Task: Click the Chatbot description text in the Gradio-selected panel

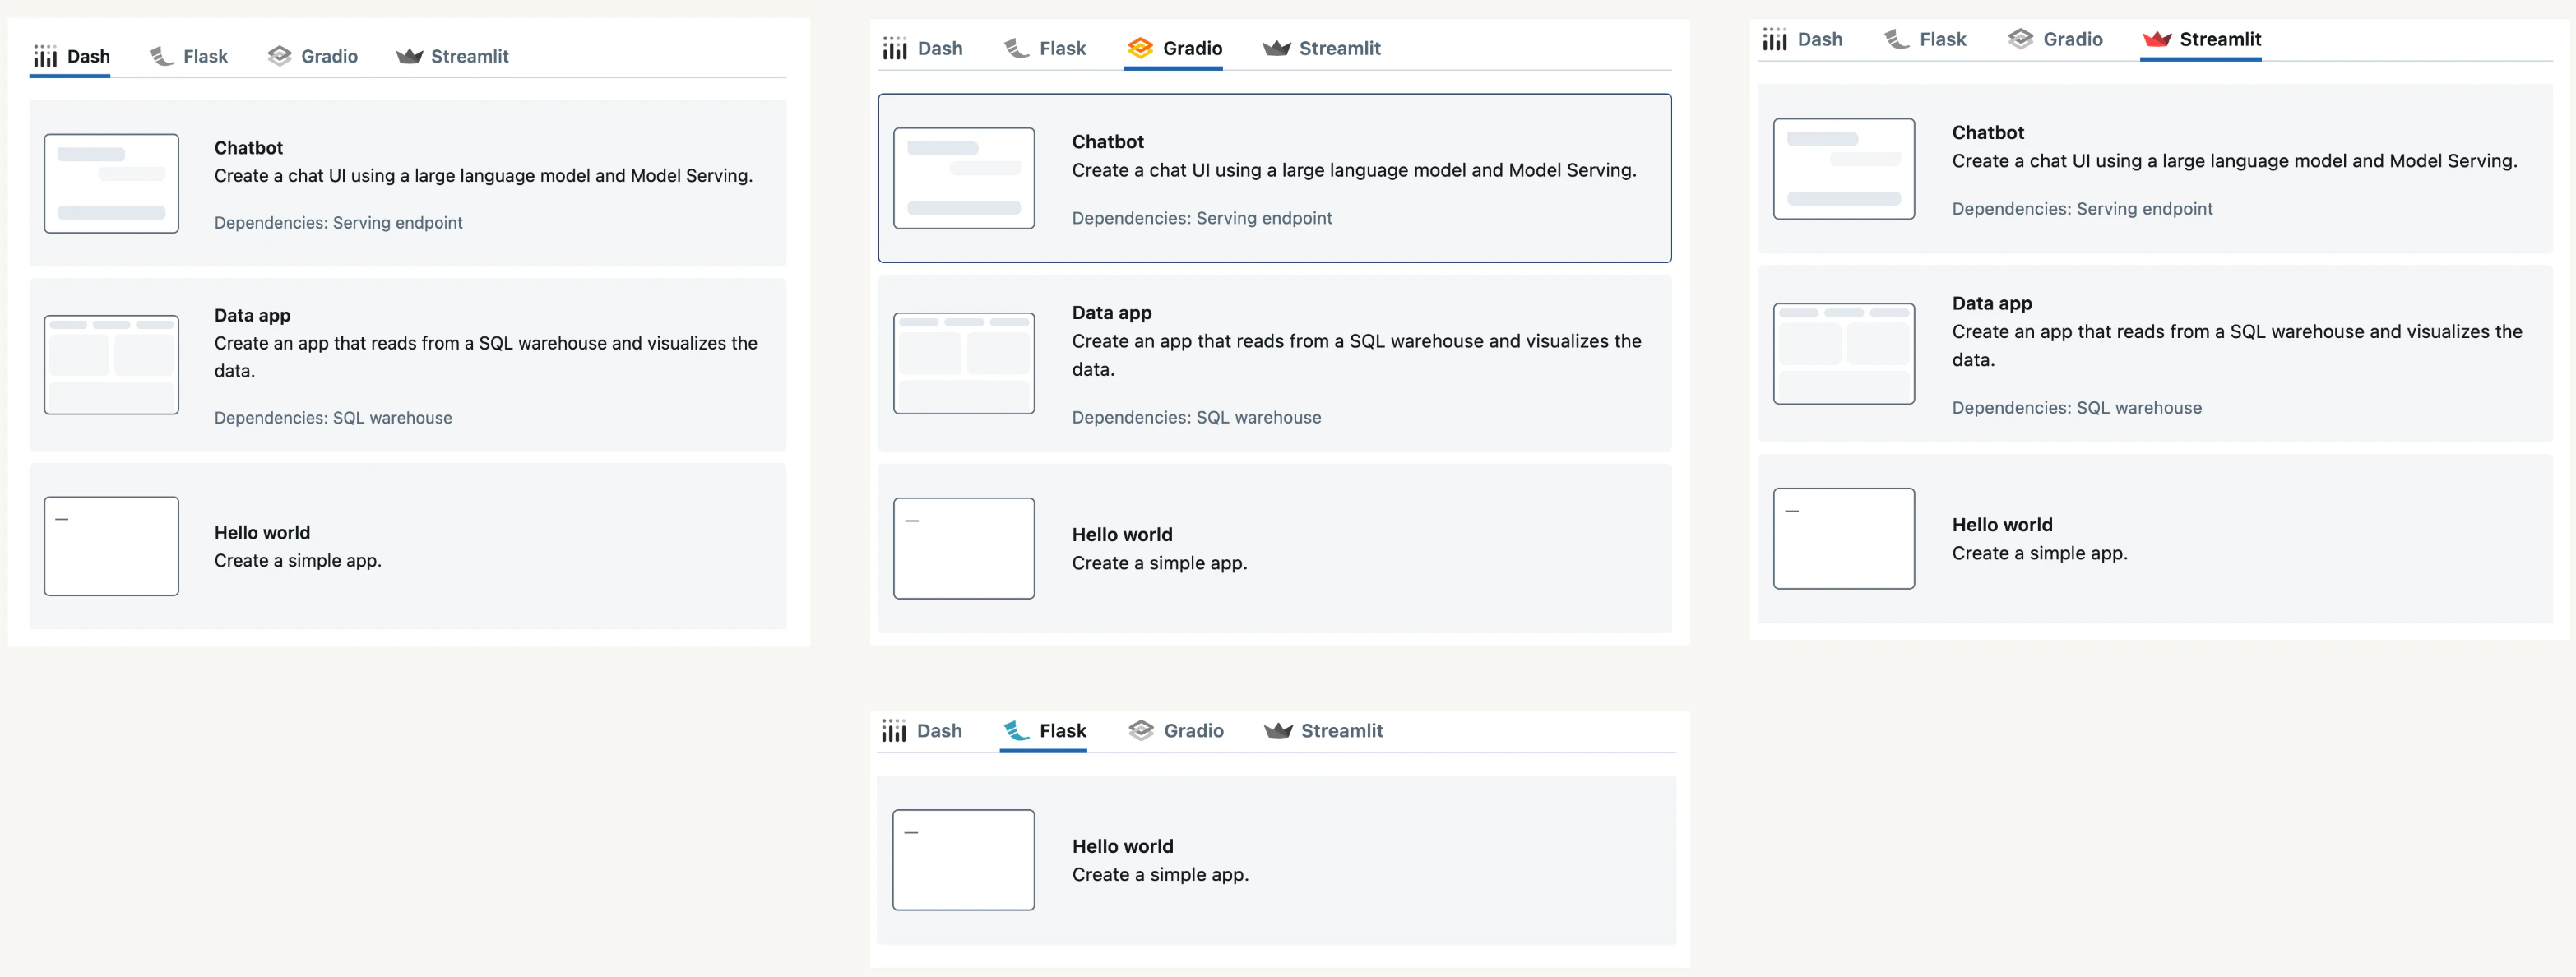Action: coord(1354,171)
